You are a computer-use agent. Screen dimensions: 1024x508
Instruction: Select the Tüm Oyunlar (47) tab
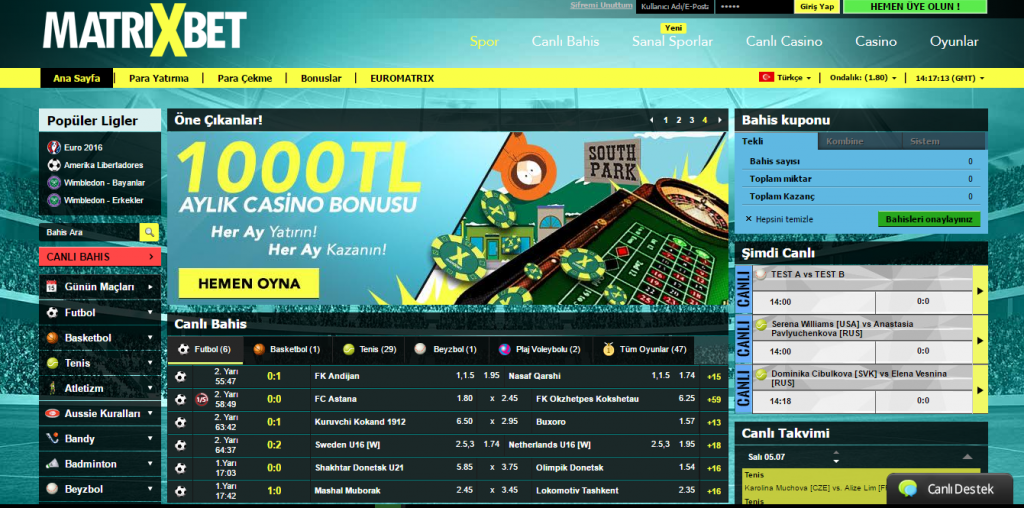pos(644,349)
